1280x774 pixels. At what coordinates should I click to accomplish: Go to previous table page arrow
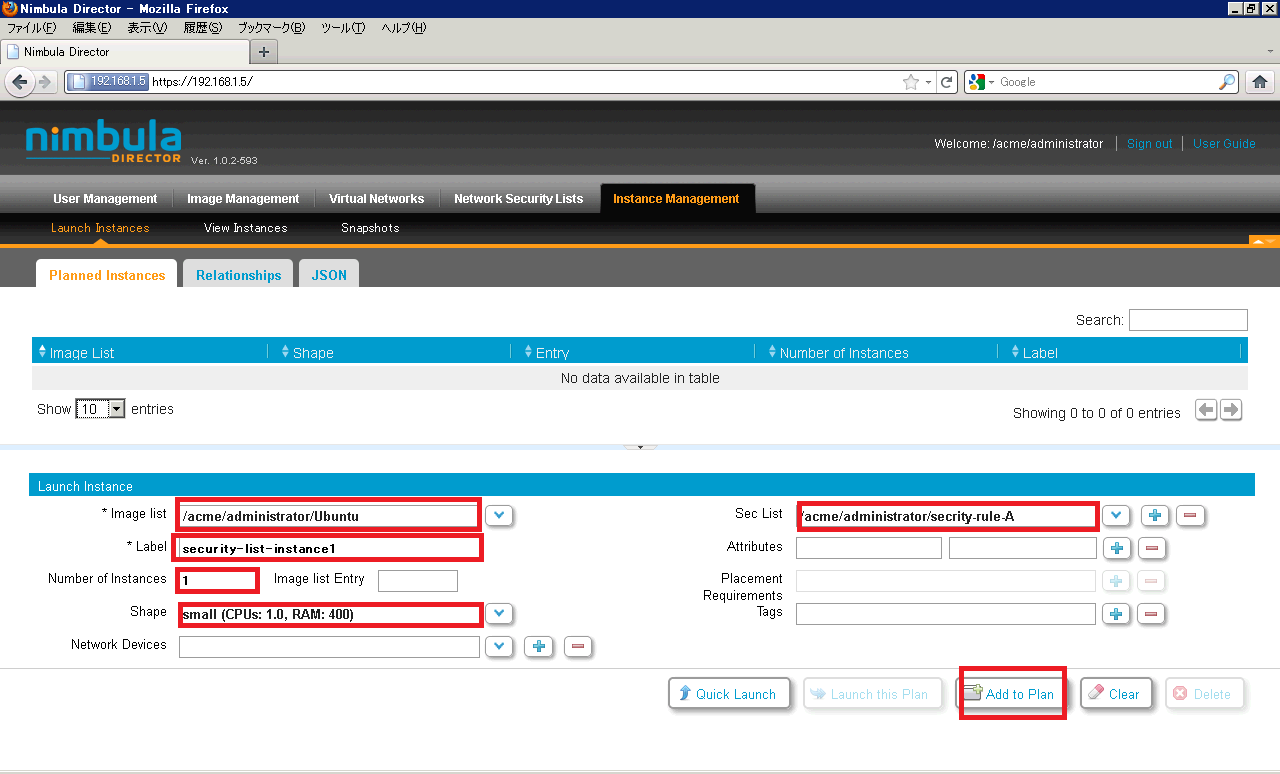[x=1206, y=410]
